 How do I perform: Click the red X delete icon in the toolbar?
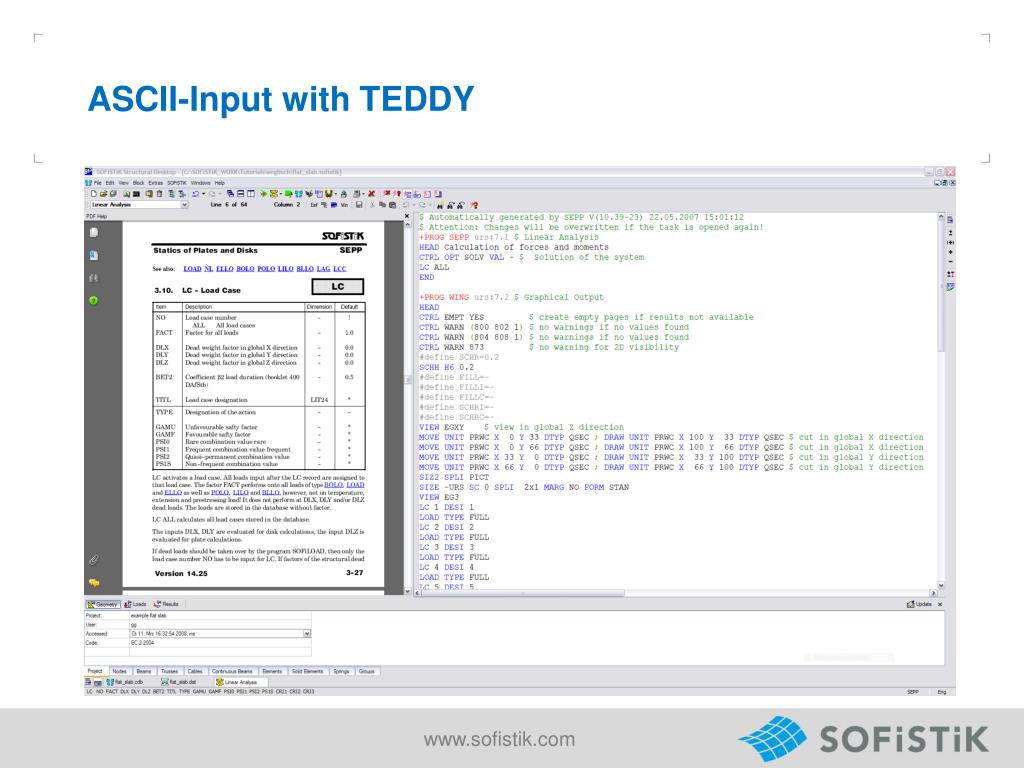tap(371, 194)
